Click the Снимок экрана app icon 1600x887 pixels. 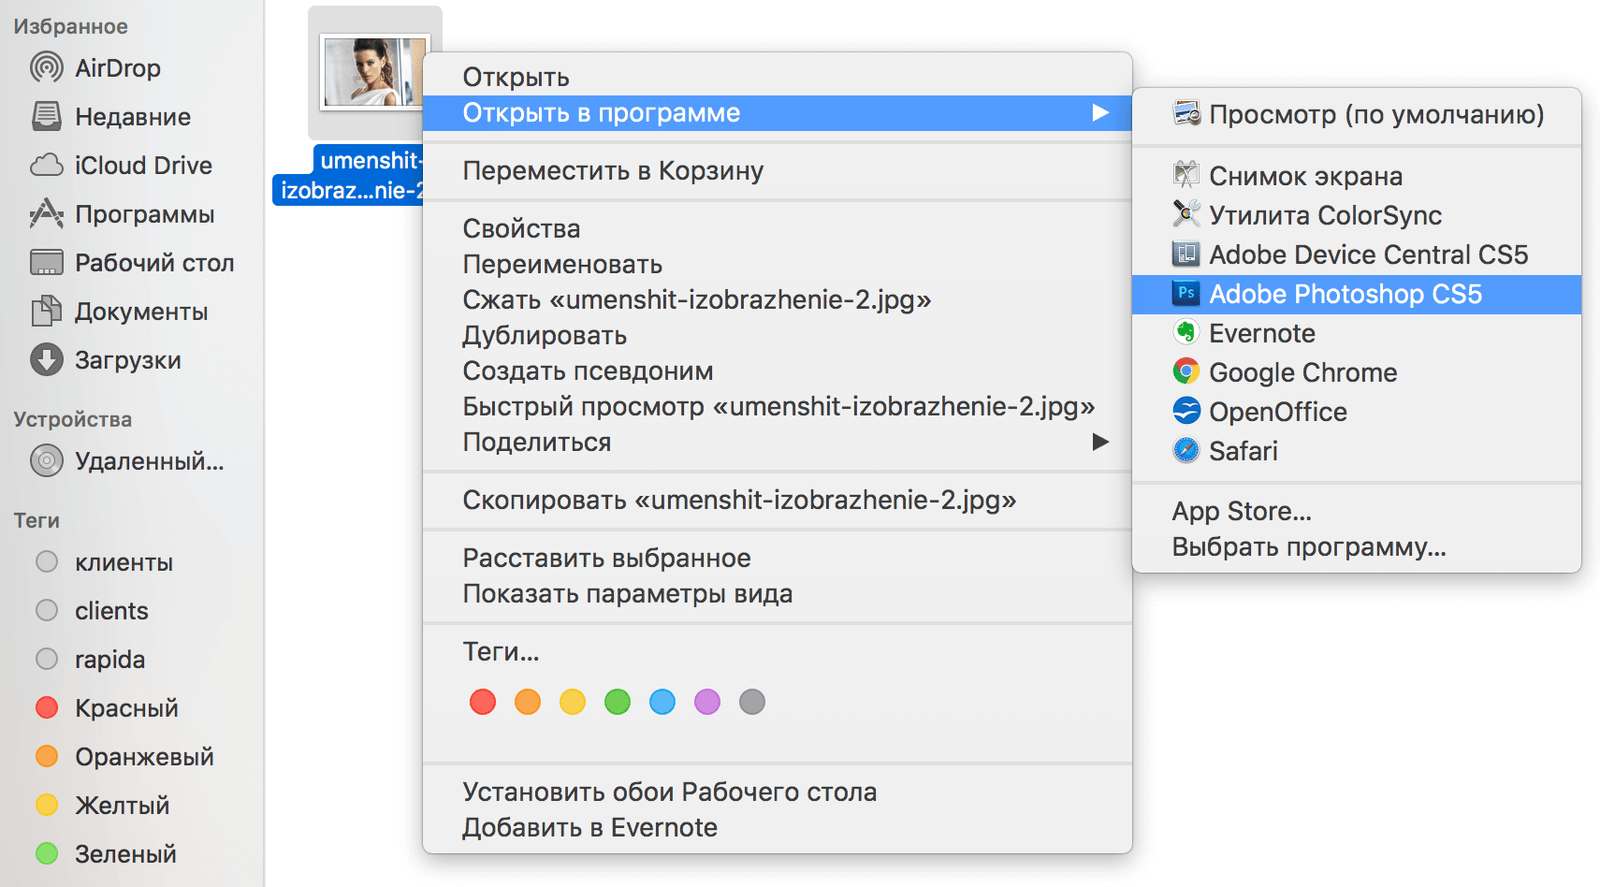click(1186, 175)
